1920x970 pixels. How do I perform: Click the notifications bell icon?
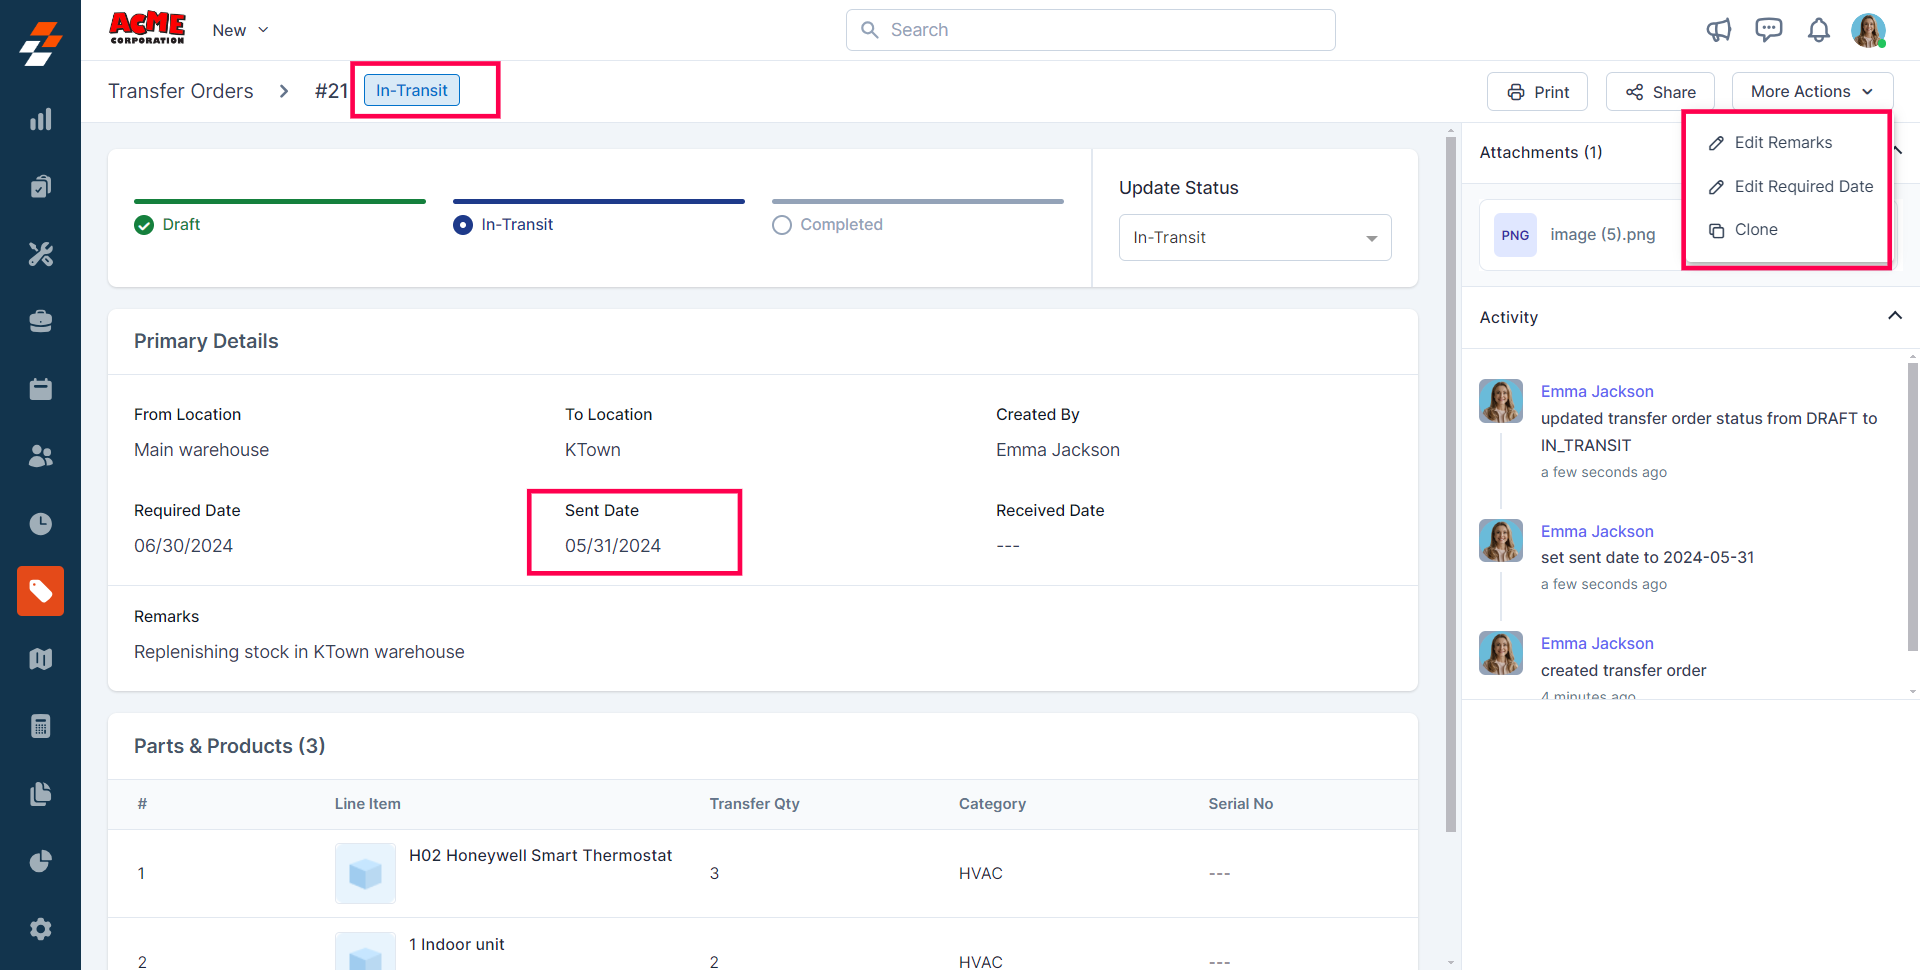click(x=1818, y=30)
